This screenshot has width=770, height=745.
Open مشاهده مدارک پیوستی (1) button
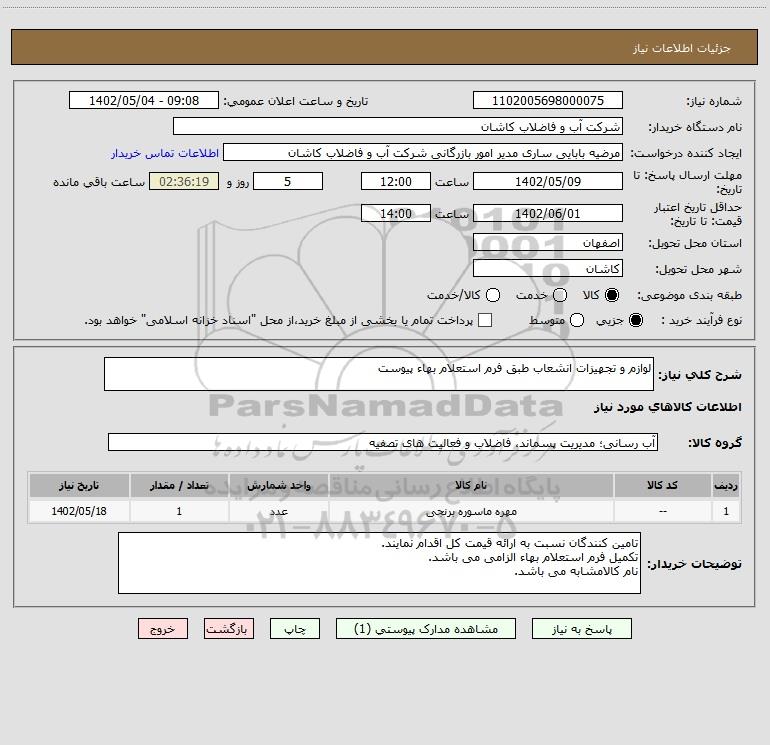(x=426, y=629)
